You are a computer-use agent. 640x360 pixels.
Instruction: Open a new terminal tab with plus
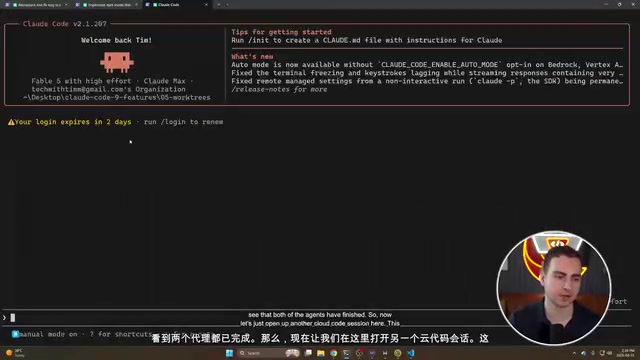click(x=219, y=4)
